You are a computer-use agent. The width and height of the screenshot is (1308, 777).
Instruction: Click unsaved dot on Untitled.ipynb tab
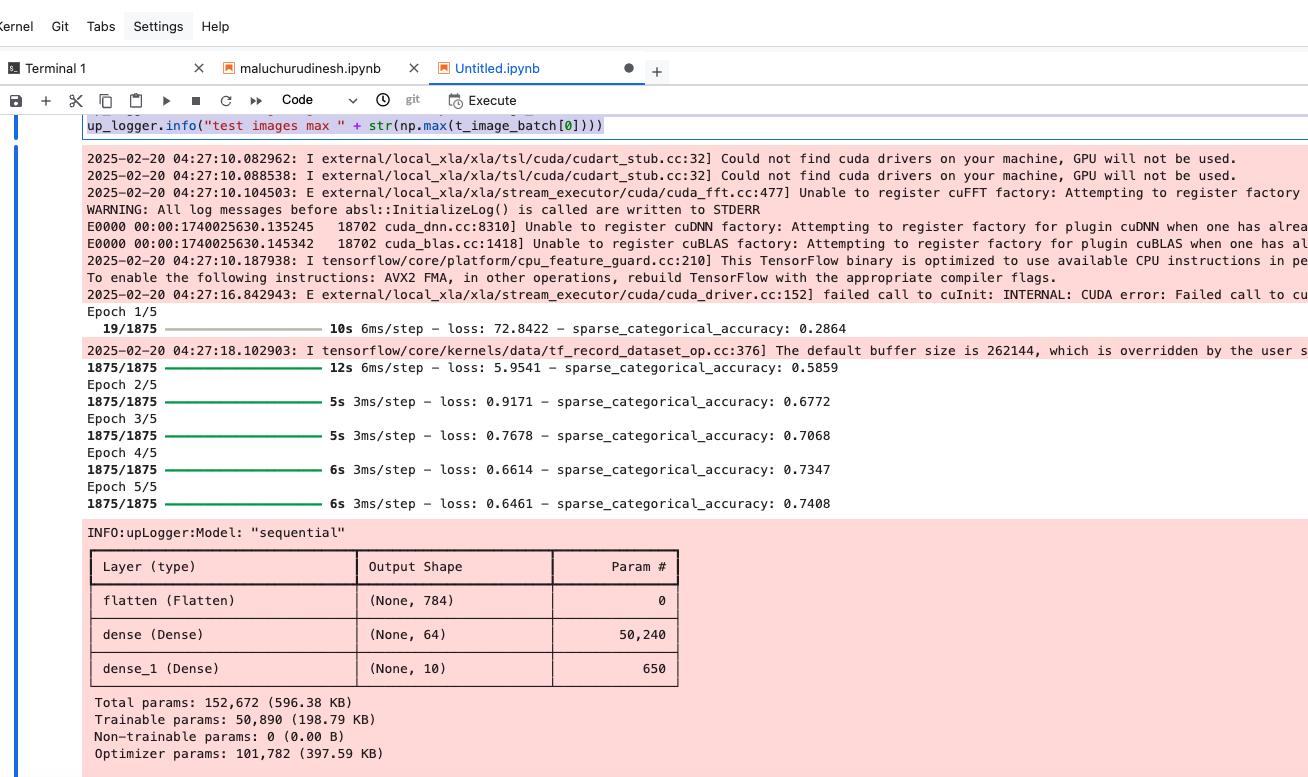629,68
